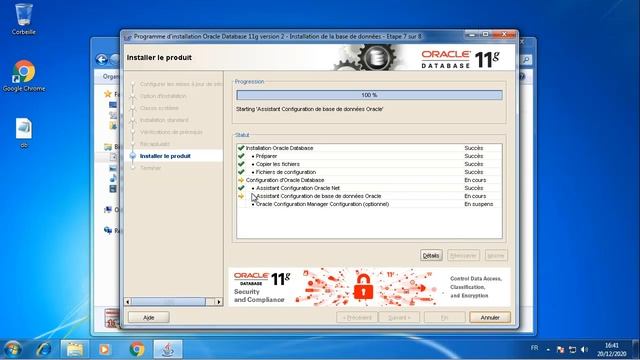Click sidebar scrollbar right arrow
The height and width of the screenshot is (360, 640).
click(x=218, y=302)
